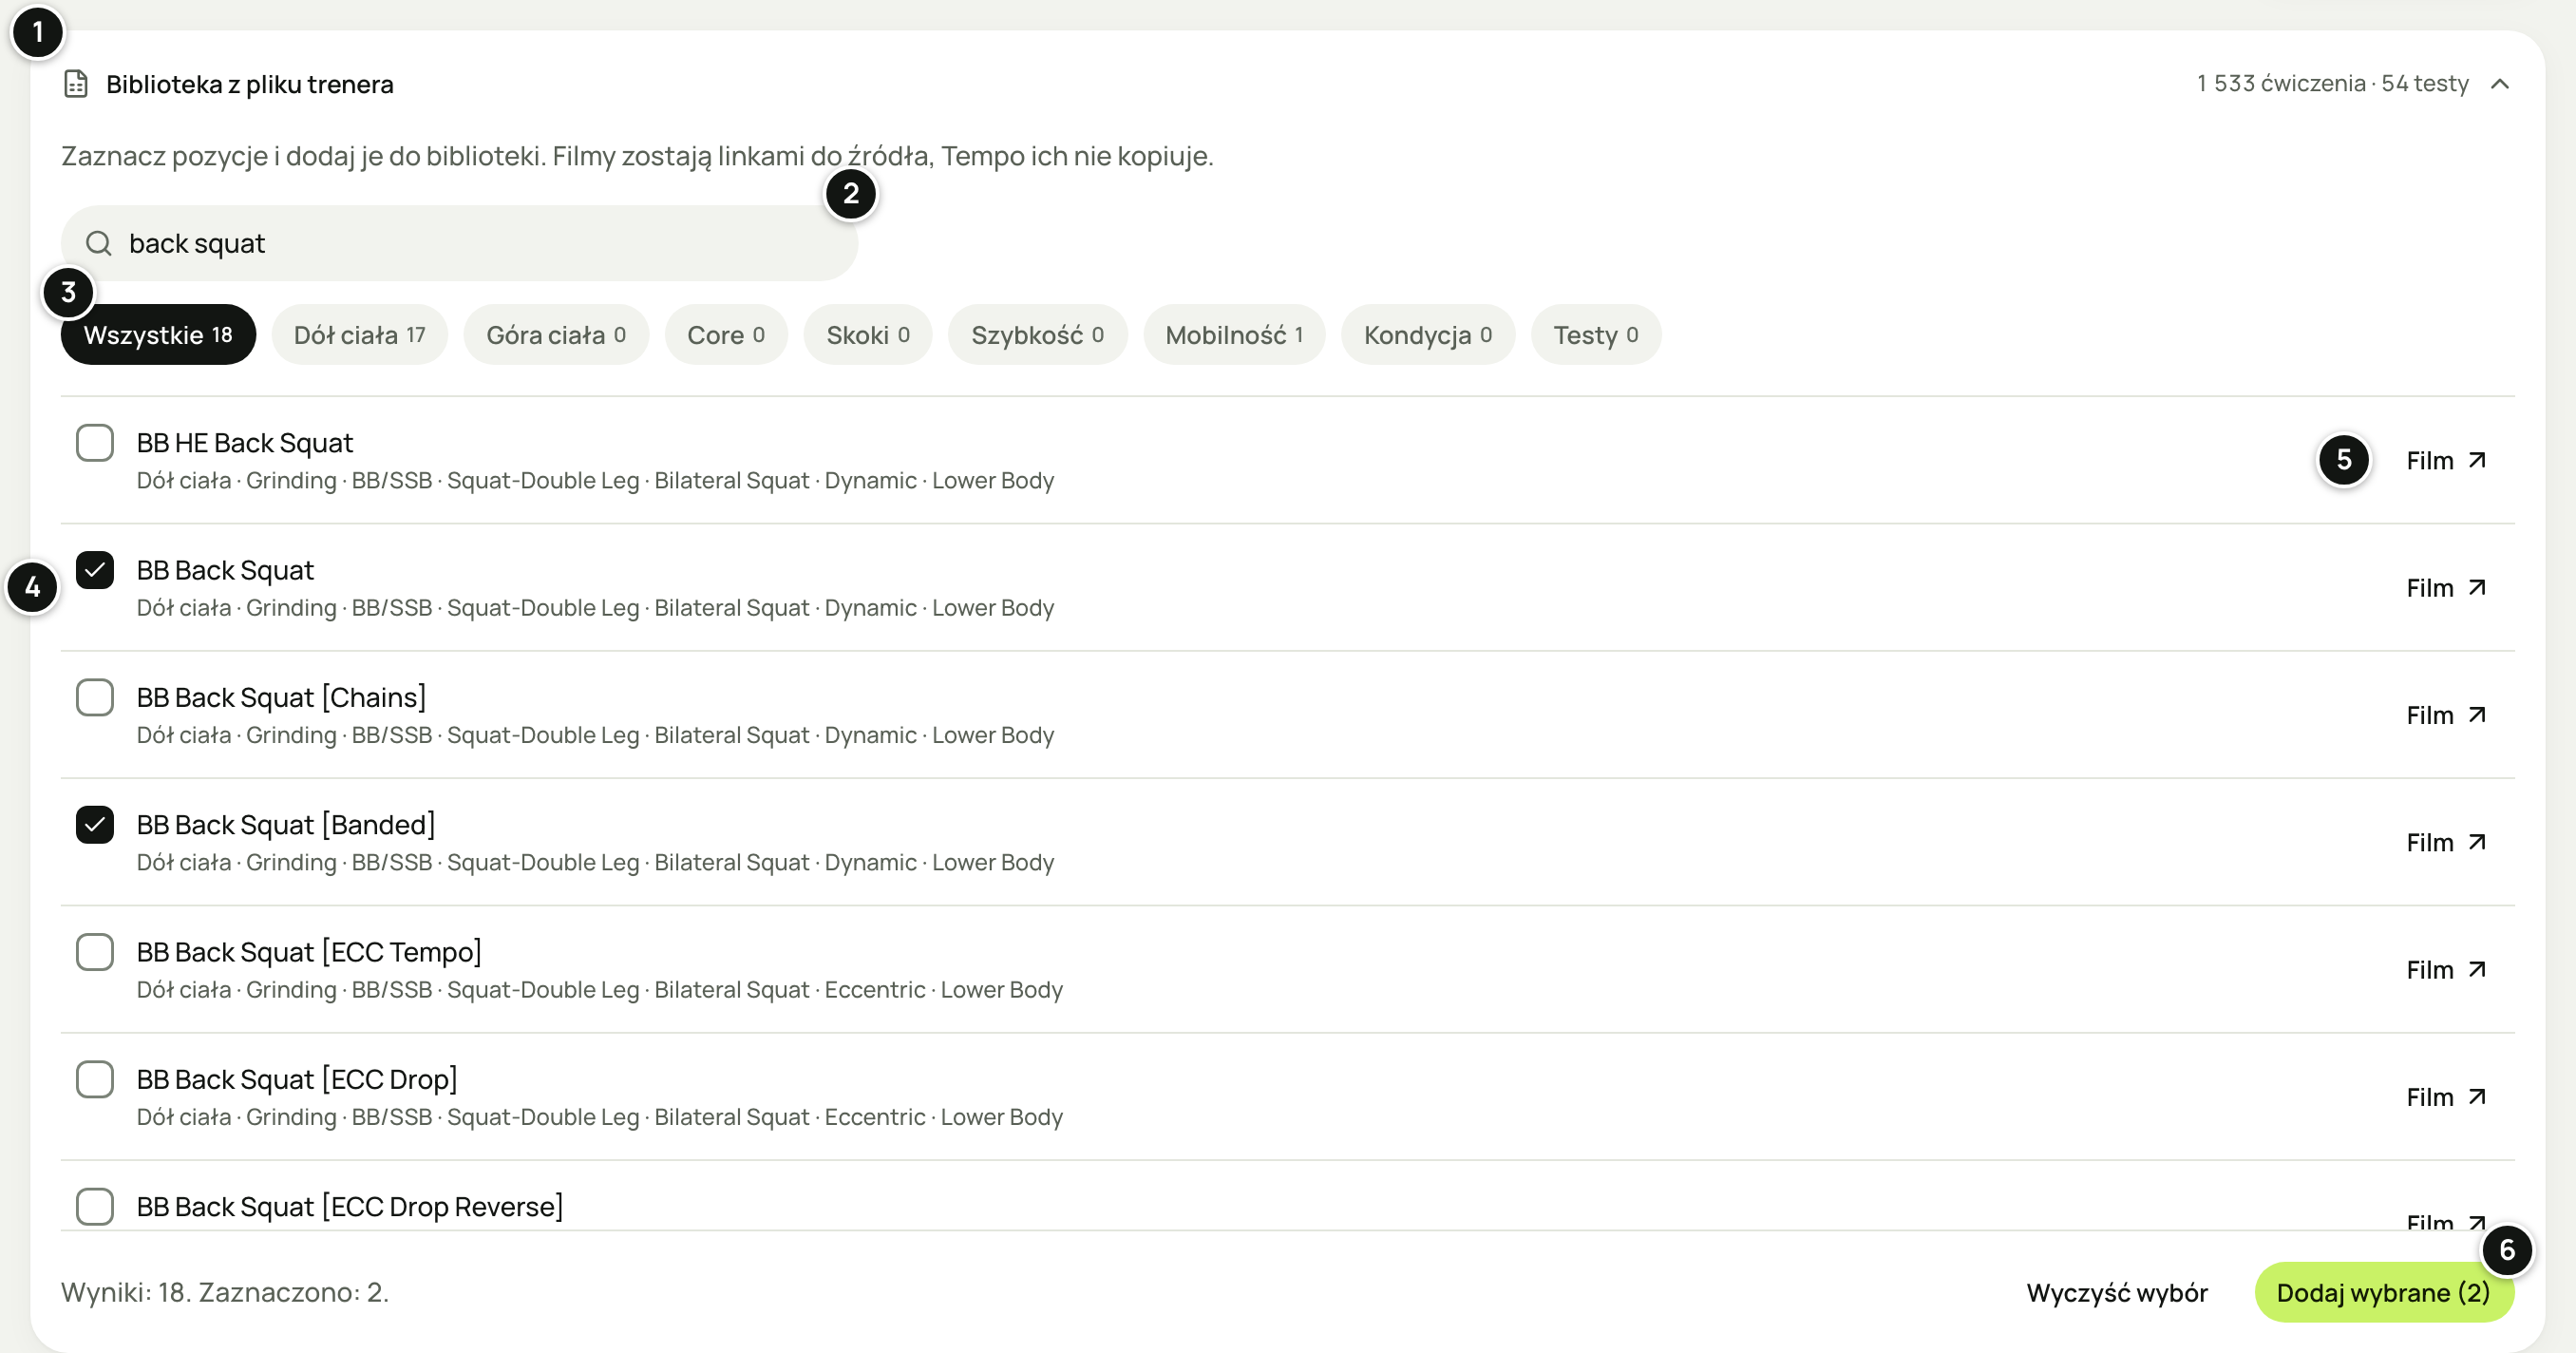Image resolution: width=2576 pixels, height=1353 pixels.
Task: Click the document icon beside Biblioteka z pliku trenera
Action: pos(76,84)
